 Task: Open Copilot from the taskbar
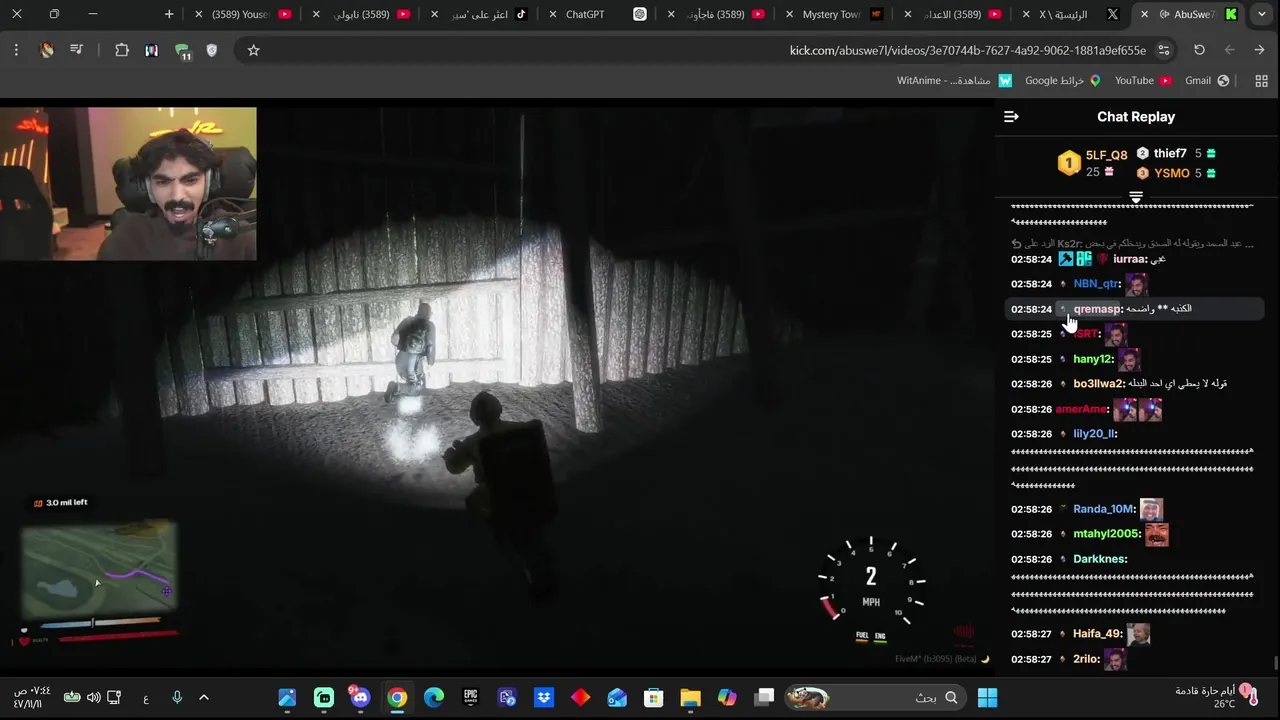727,697
